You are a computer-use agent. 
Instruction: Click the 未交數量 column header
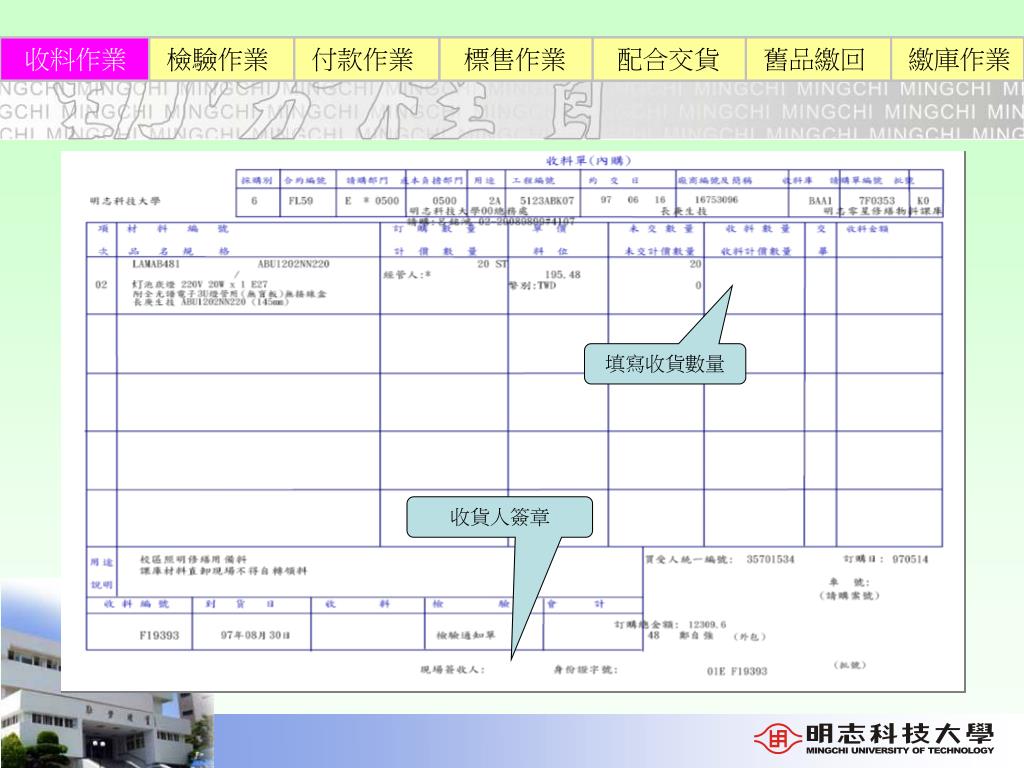661,229
